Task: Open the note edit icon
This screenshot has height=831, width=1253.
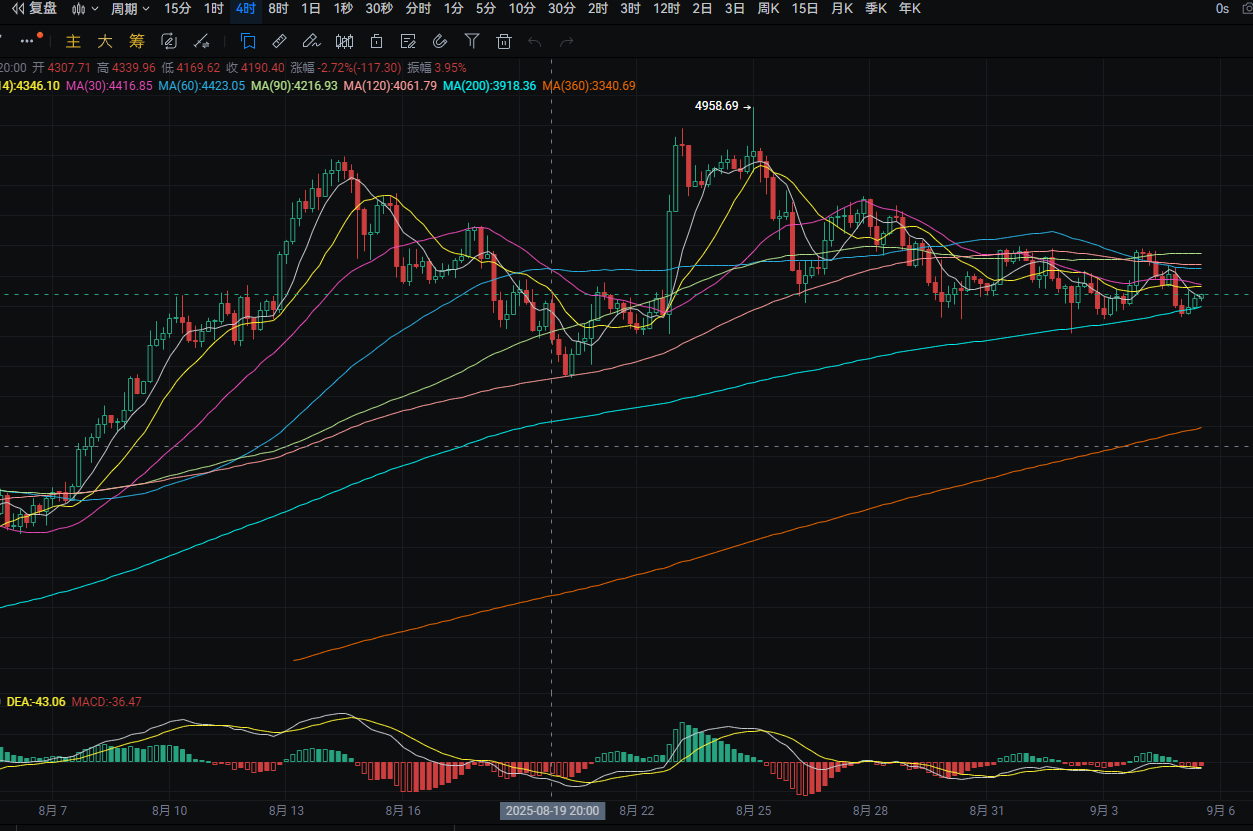Action: (x=408, y=41)
